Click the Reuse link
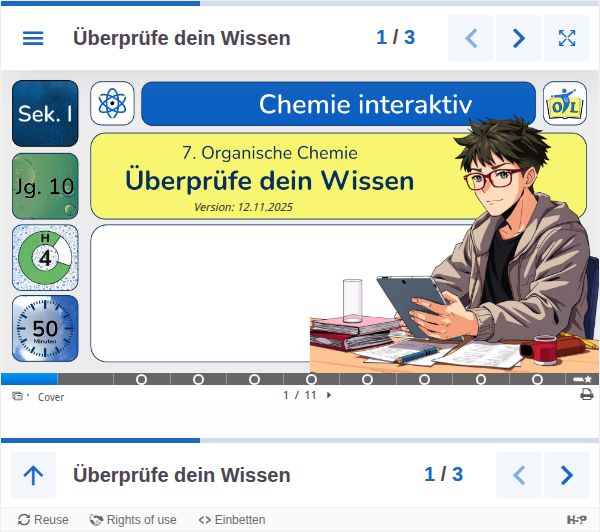The width and height of the screenshot is (600, 532). tap(43, 520)
